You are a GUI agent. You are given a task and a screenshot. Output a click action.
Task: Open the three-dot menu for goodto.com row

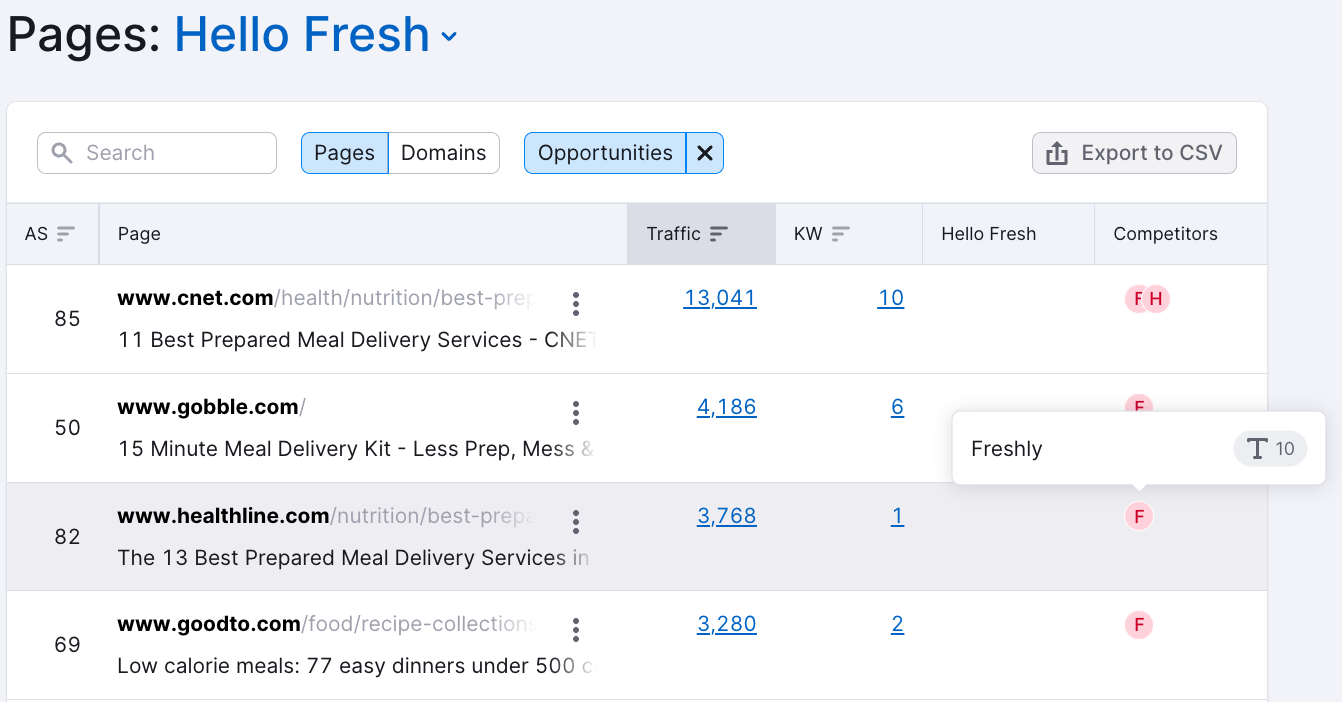pyautogui.click(x=575, y=629)
